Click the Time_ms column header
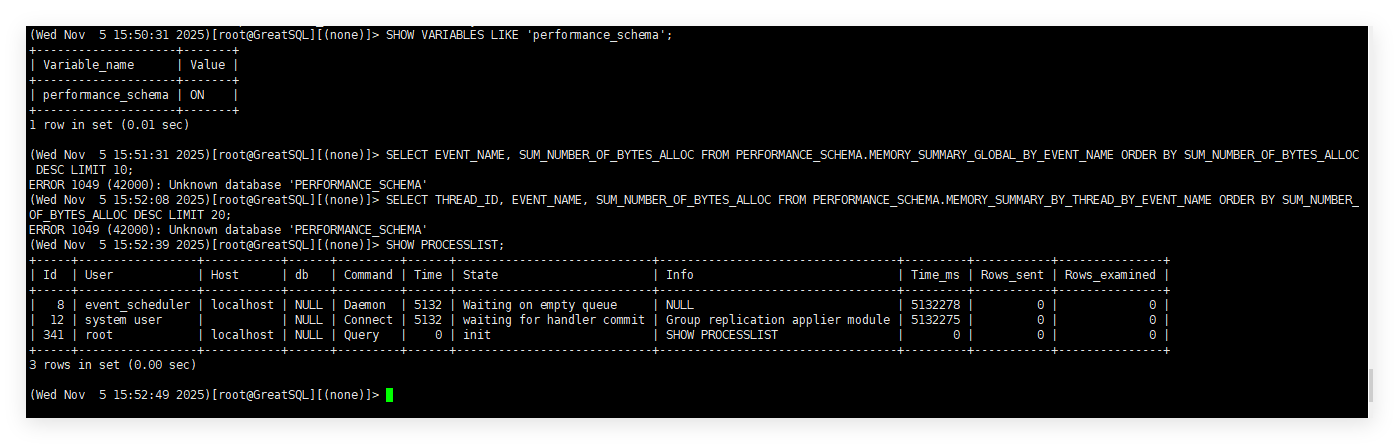Image resolution: width=1399 pixels, height=444 pixels. pos(936,275)
